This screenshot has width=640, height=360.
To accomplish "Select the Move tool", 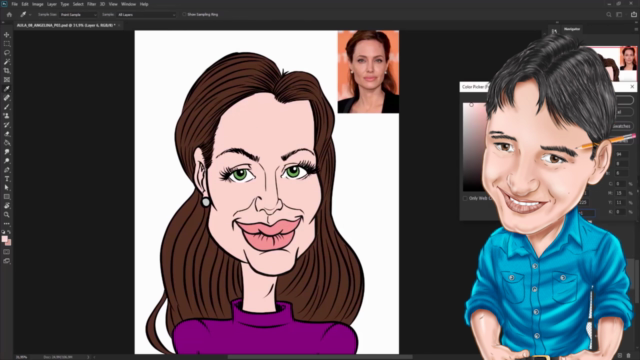I will click(7, 35).
